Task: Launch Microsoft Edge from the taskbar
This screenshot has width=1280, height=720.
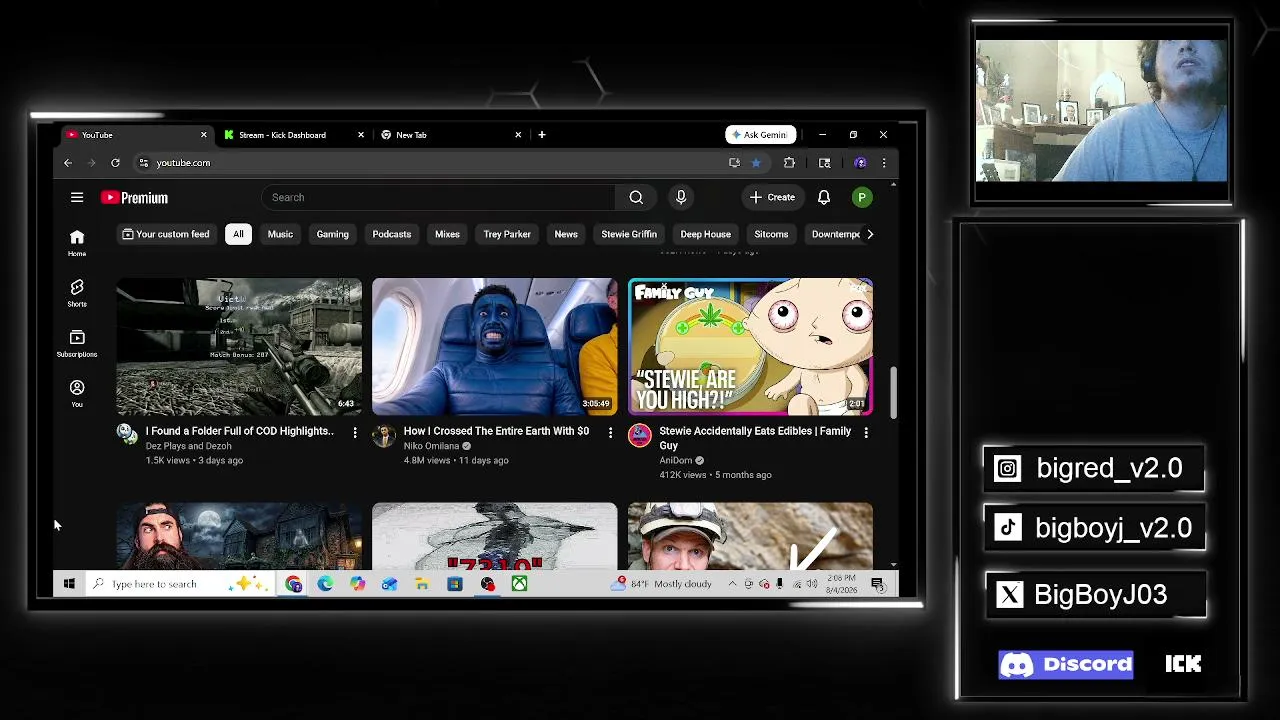Action: point(325,584)
